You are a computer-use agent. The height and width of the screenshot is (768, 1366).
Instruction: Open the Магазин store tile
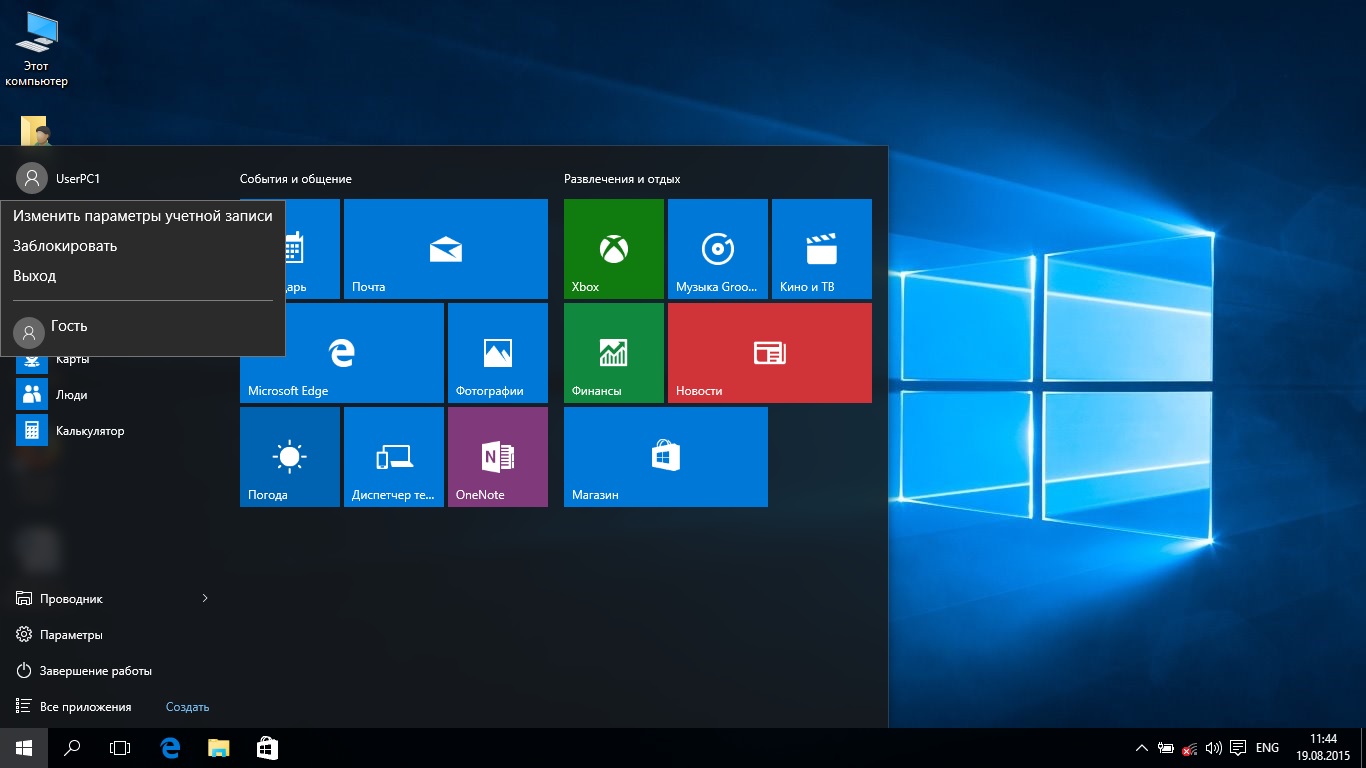pyautogui.click(x=665, y=456)
